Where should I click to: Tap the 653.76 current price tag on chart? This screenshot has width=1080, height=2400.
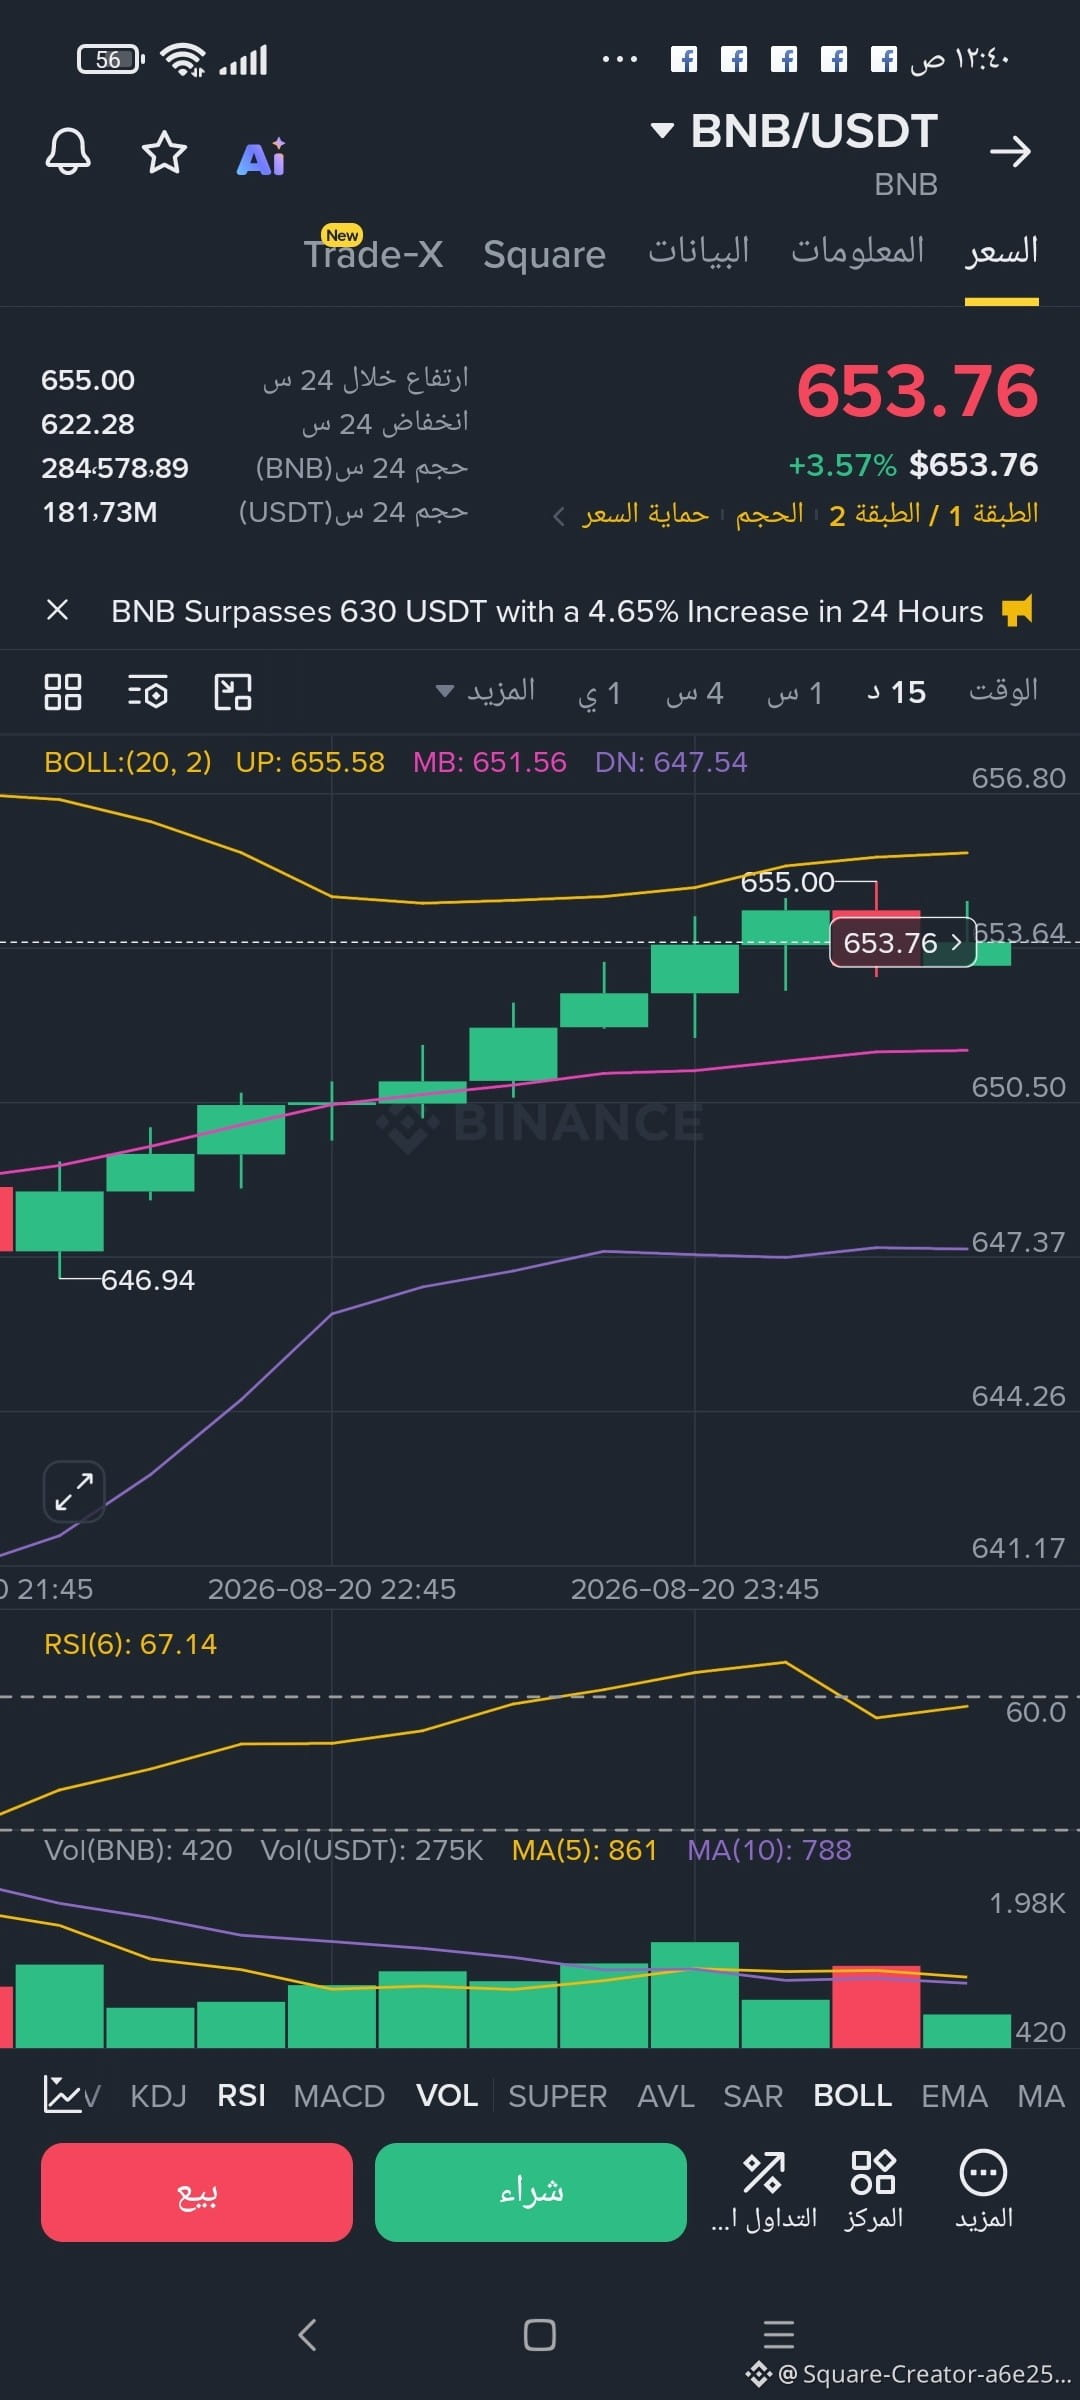pyautogui.click(x=902, y=943)
